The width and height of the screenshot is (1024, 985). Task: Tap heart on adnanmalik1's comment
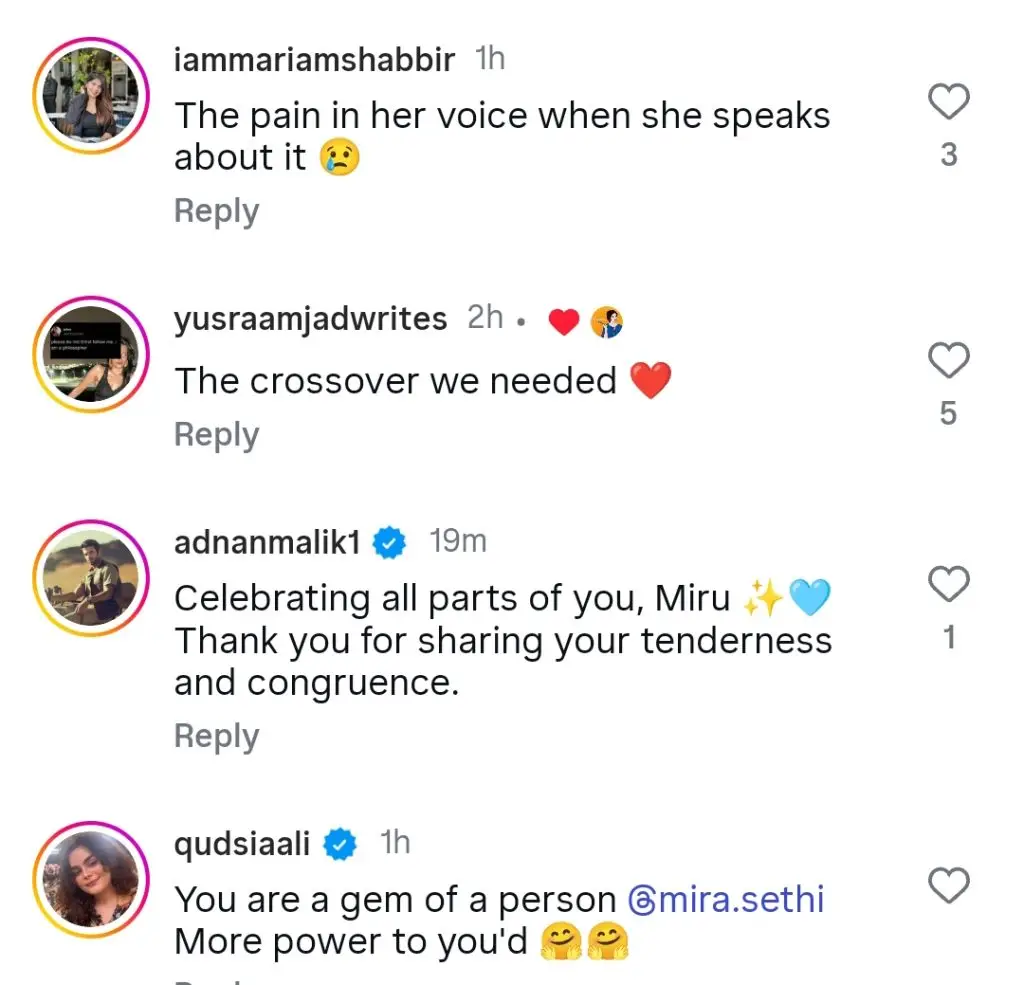point(949,584)
